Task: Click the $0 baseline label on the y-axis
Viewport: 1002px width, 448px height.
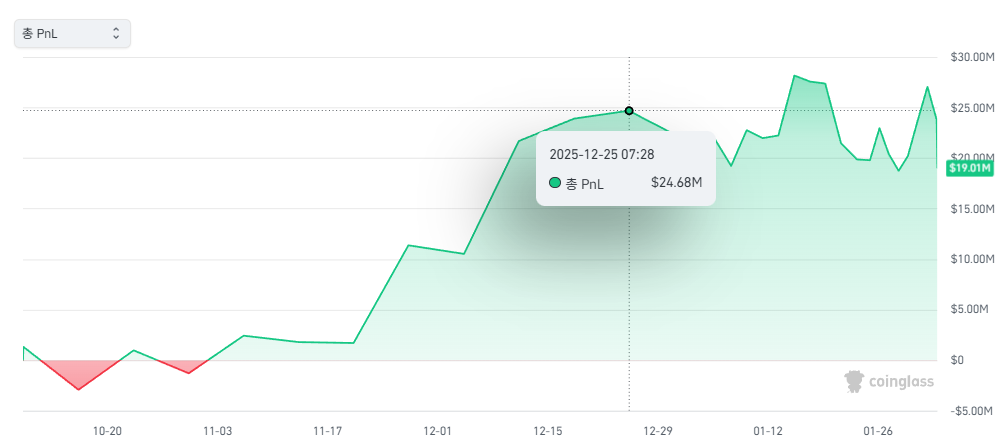Action: pyautogui.click(x=957, y=361)
